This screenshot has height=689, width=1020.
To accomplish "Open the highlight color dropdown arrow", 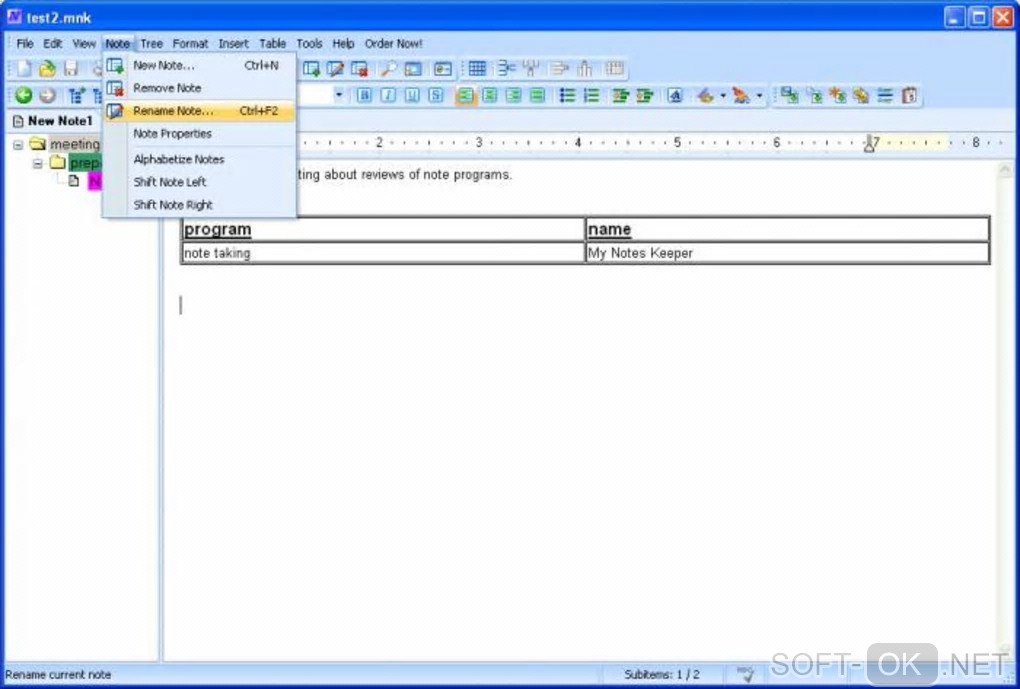I will tap(723, 96).
